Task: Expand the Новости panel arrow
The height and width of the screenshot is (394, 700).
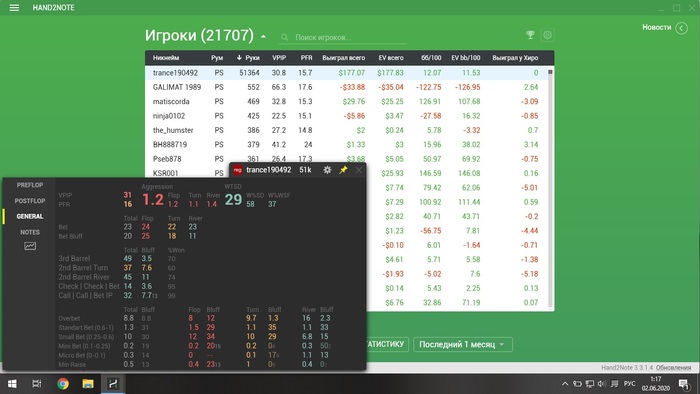Action: pos(681,28)
